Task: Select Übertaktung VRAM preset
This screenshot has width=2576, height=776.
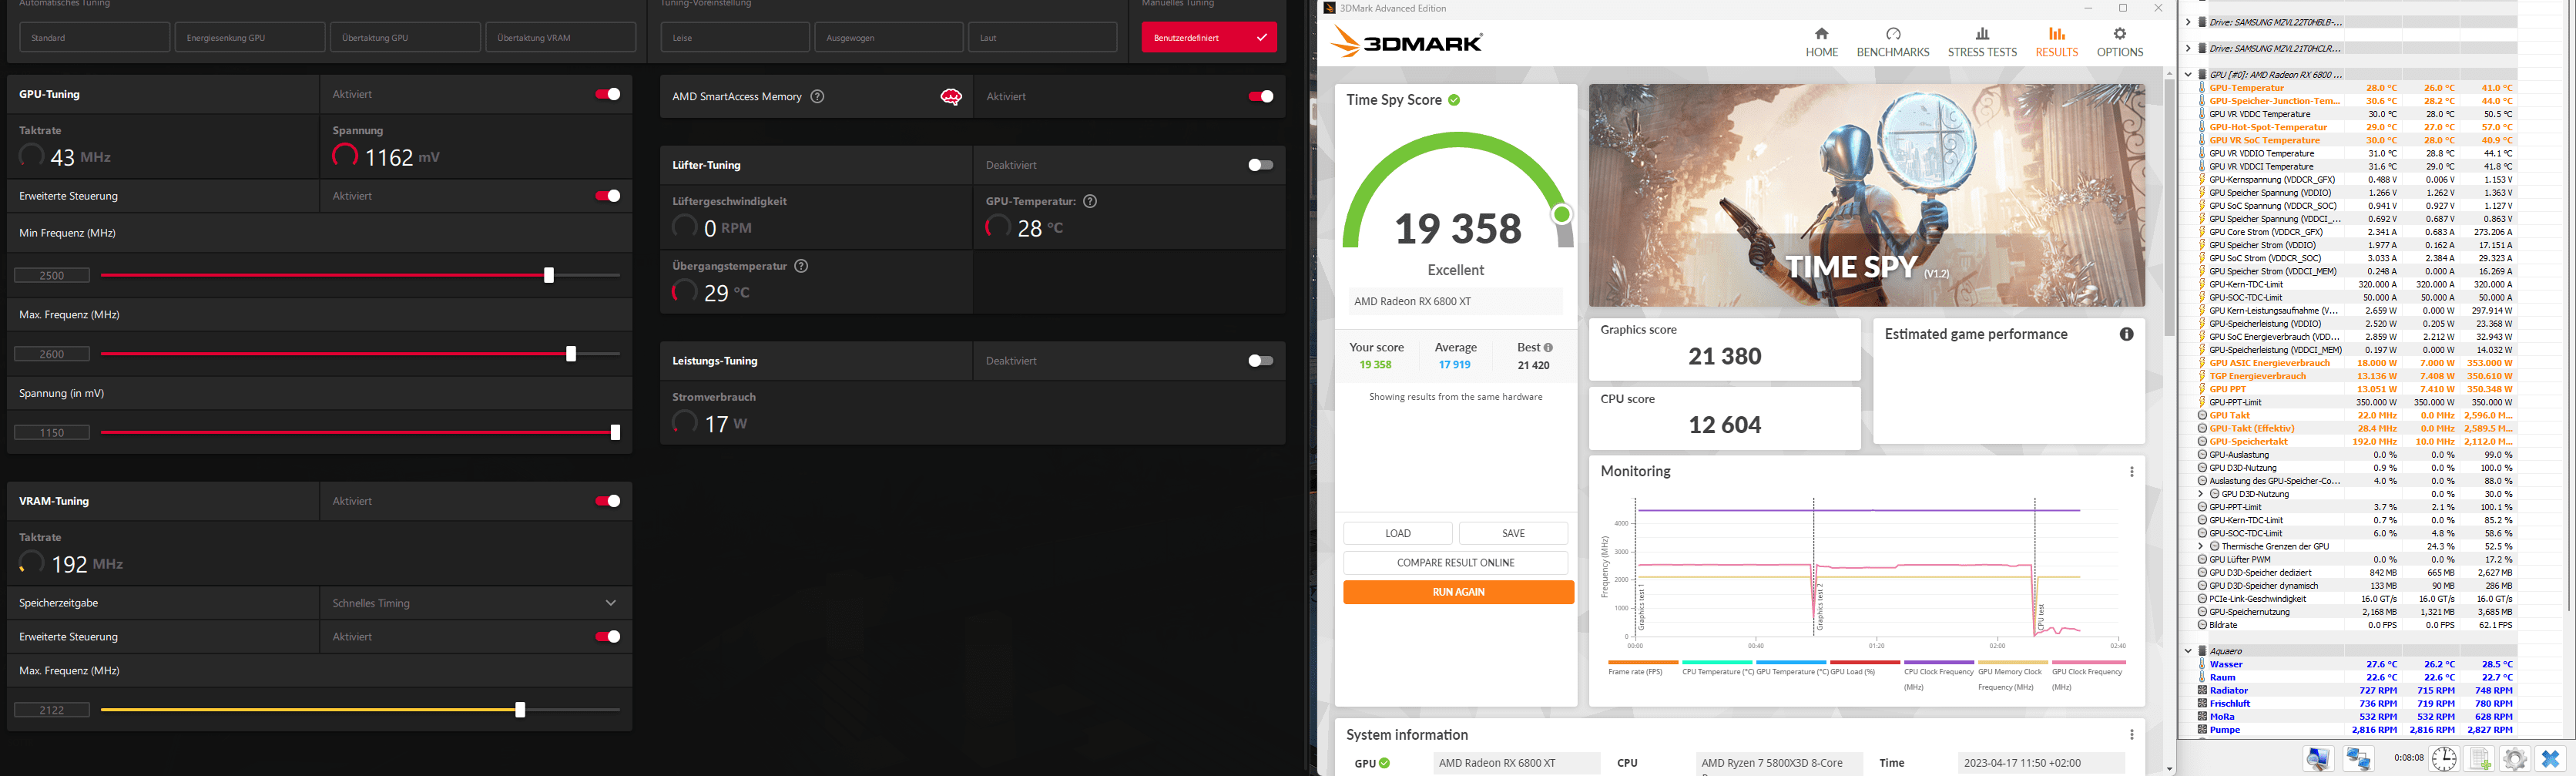Action: (x=561, y=37)
